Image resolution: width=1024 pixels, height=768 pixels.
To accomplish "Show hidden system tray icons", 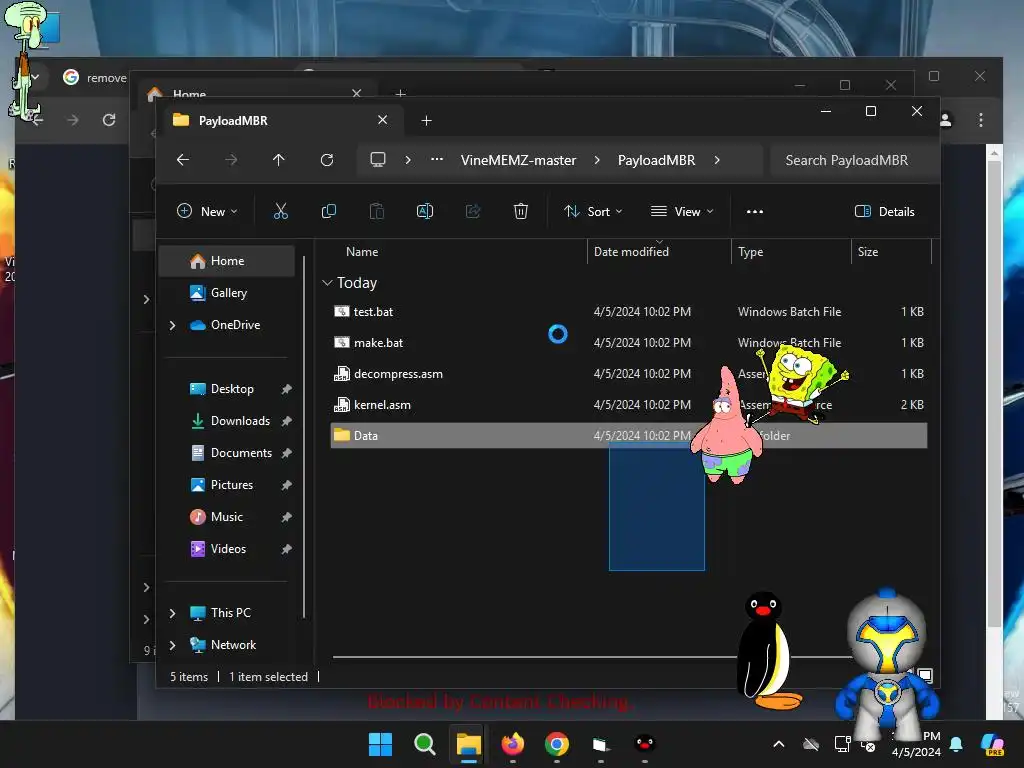I will click(778, 744).
